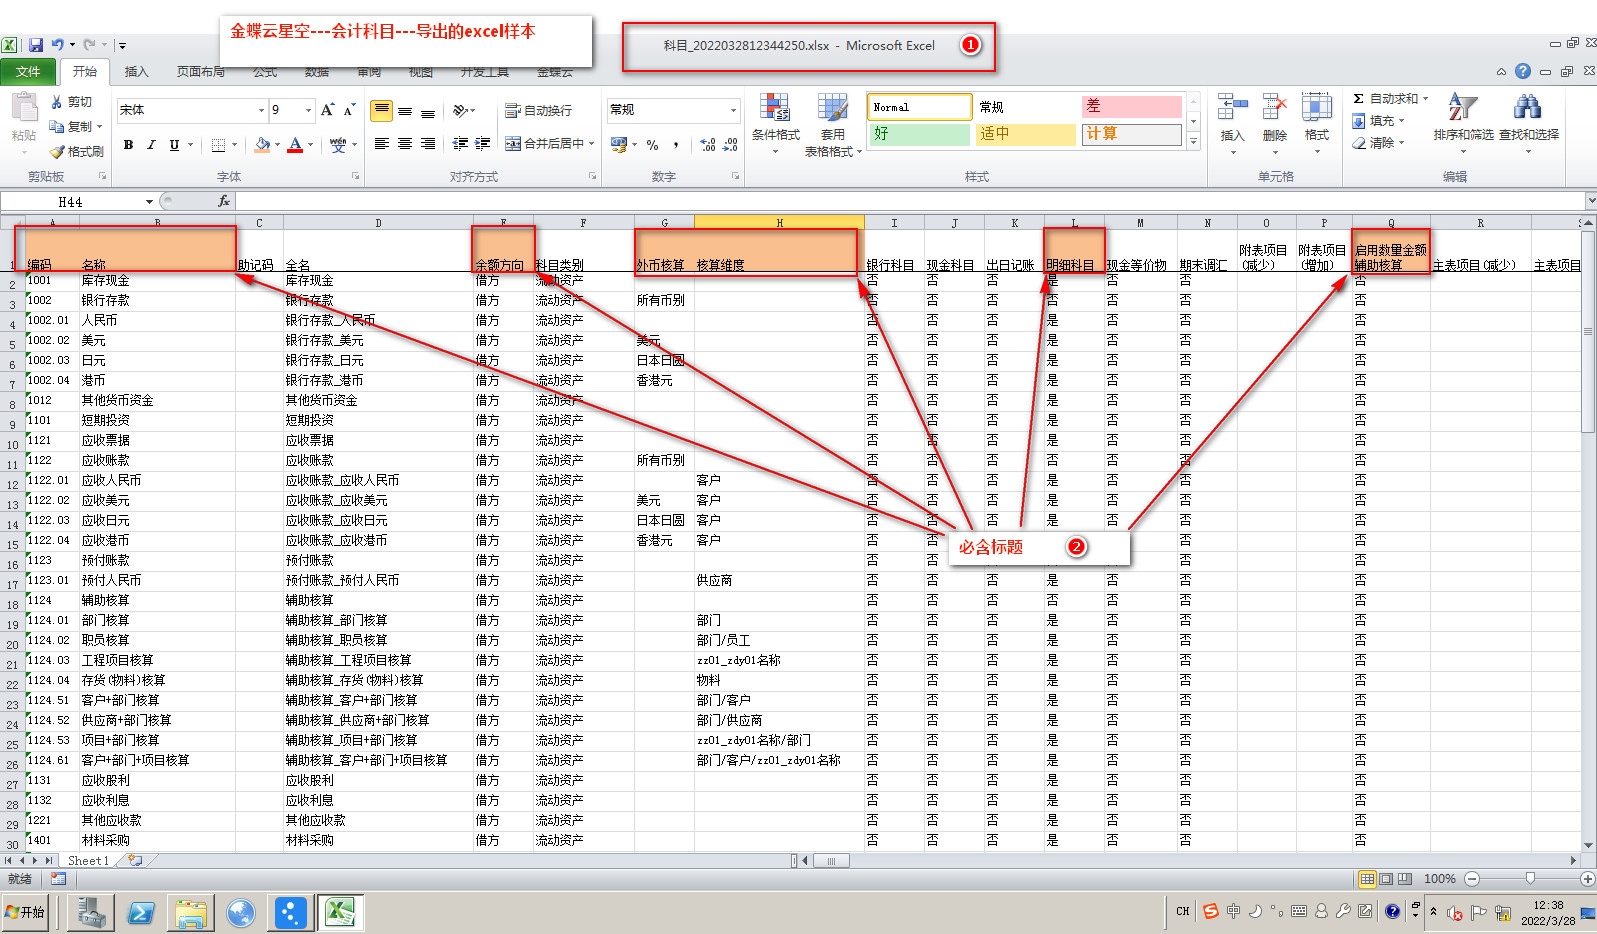Select the Sheet1 worksheet tab
This screenshot has width=1597, height=934.
[88, 860]
